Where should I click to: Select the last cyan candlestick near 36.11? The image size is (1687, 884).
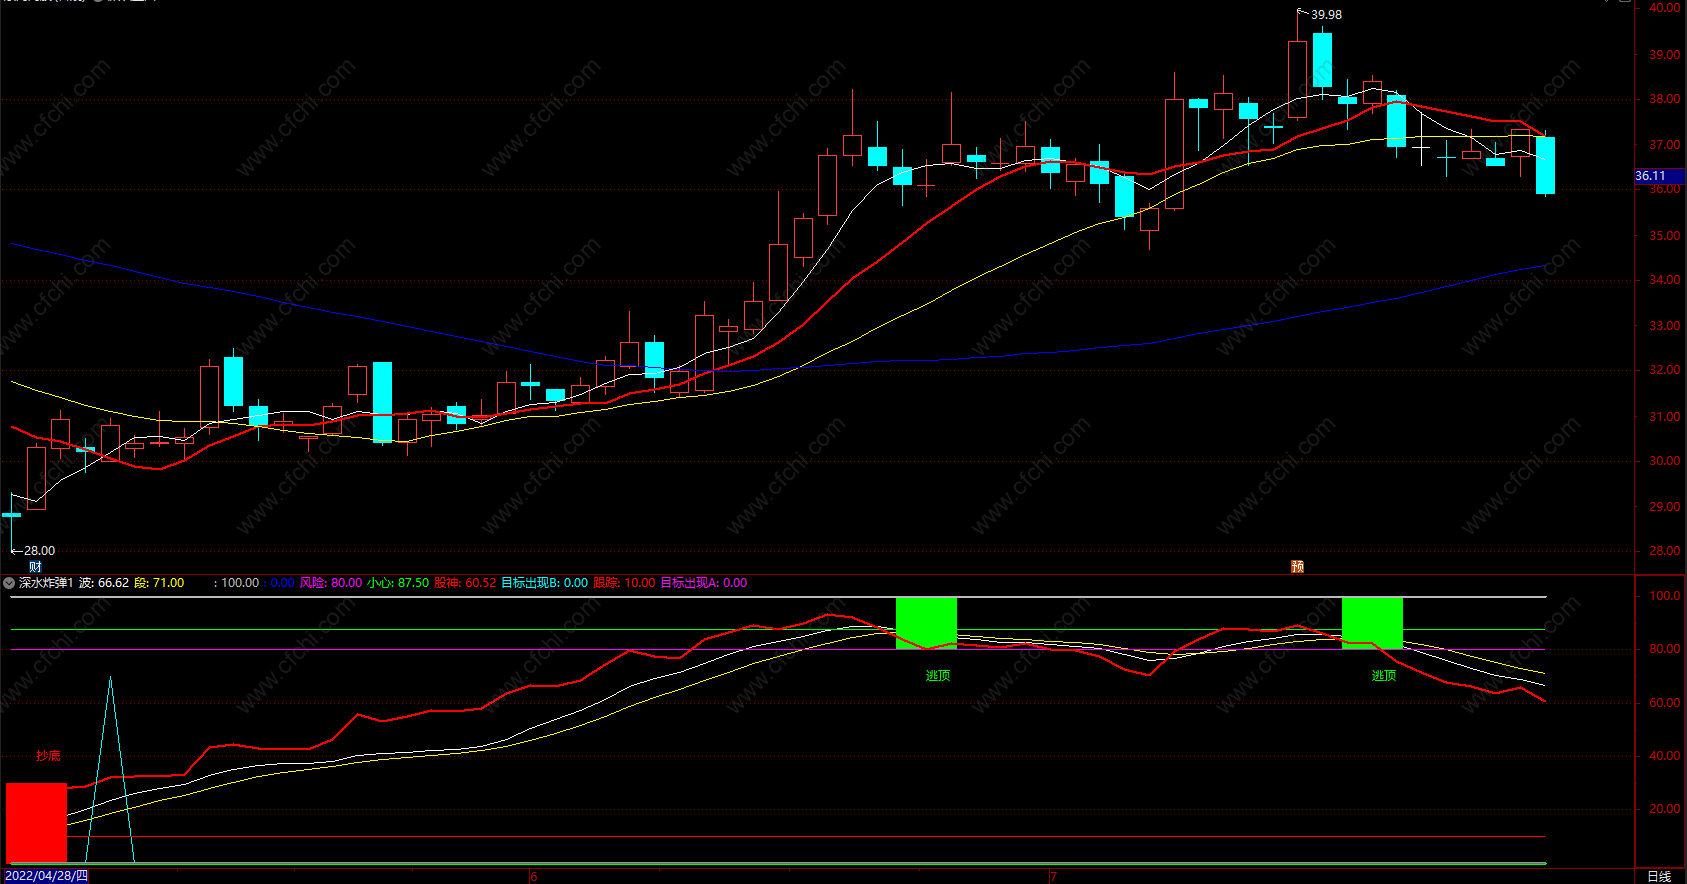[1545, 165]
